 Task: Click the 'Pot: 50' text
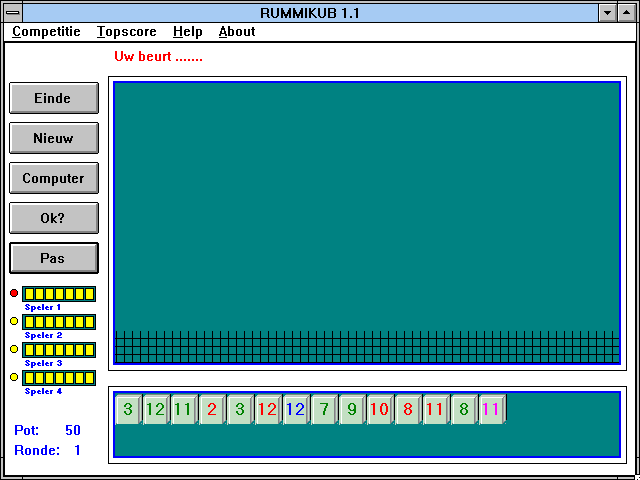point(47,430)
